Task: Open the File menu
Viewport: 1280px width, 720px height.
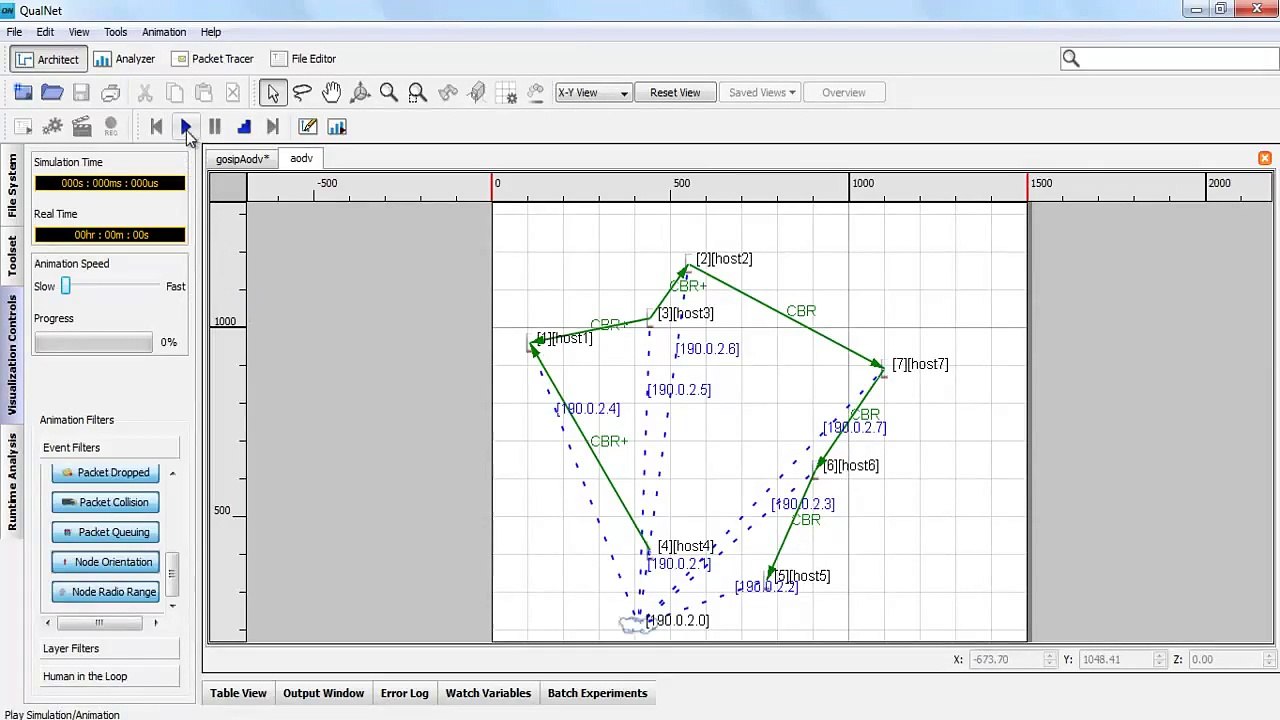Action: tap(14, 32)
